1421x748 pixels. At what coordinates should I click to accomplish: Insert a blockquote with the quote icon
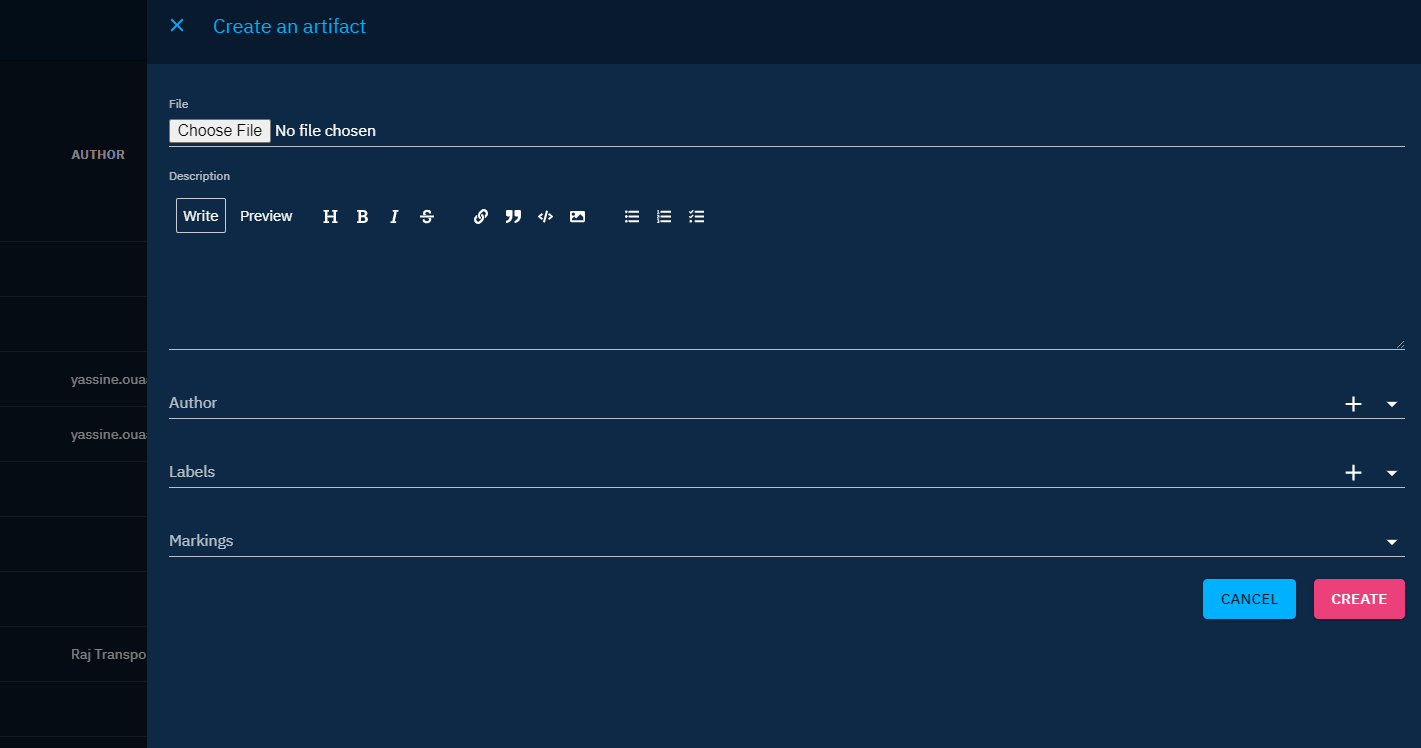click(513, 216)
